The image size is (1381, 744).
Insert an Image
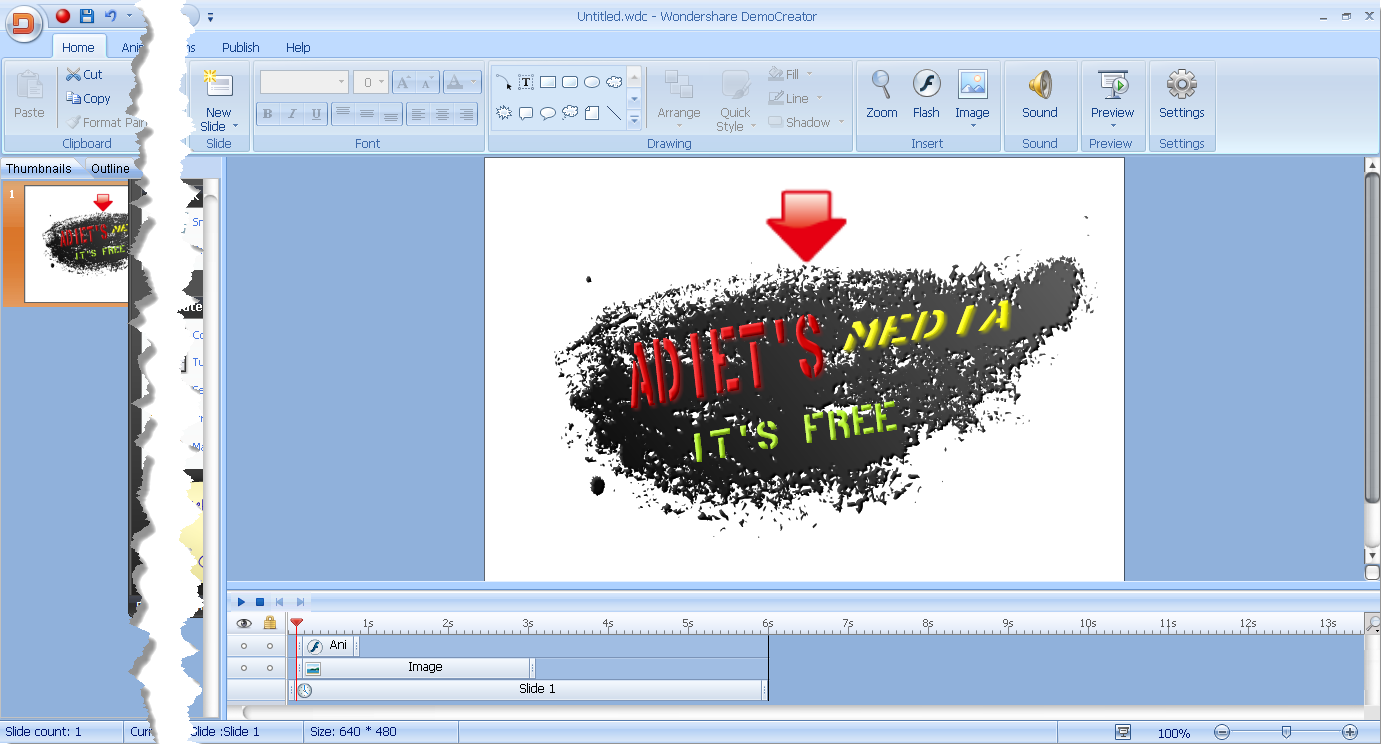pyautogui.click(x=972, y=98)
